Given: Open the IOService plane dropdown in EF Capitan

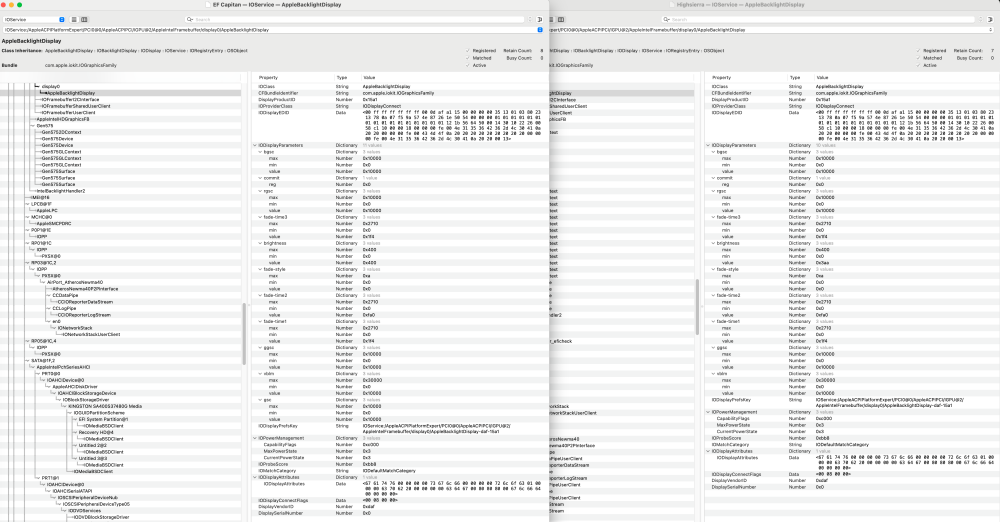Looking at the screenshot, I should click(x=34, y=20).
